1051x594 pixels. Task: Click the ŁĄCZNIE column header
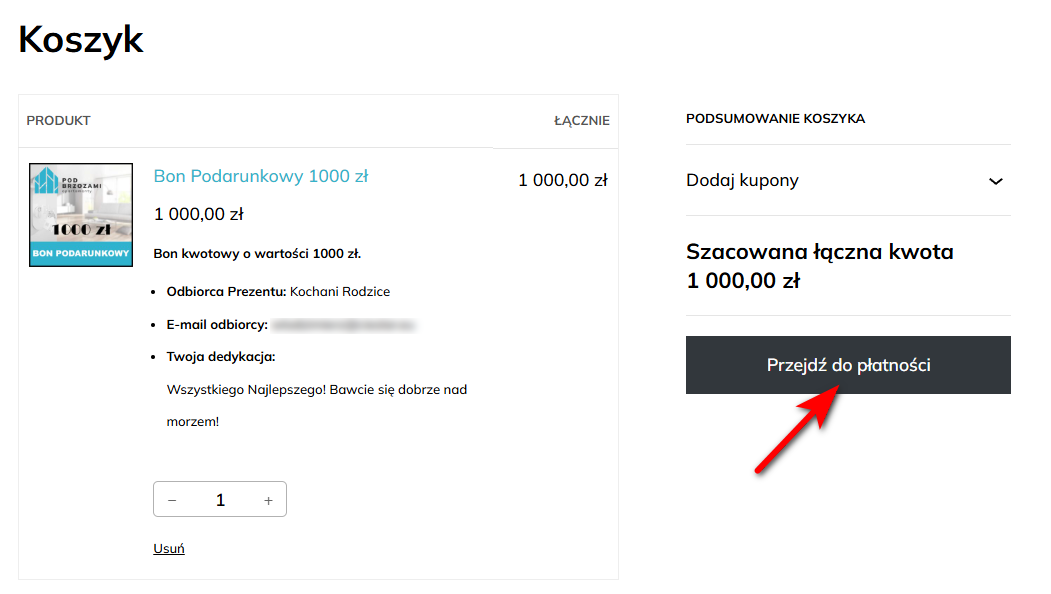tap(581, 121)
